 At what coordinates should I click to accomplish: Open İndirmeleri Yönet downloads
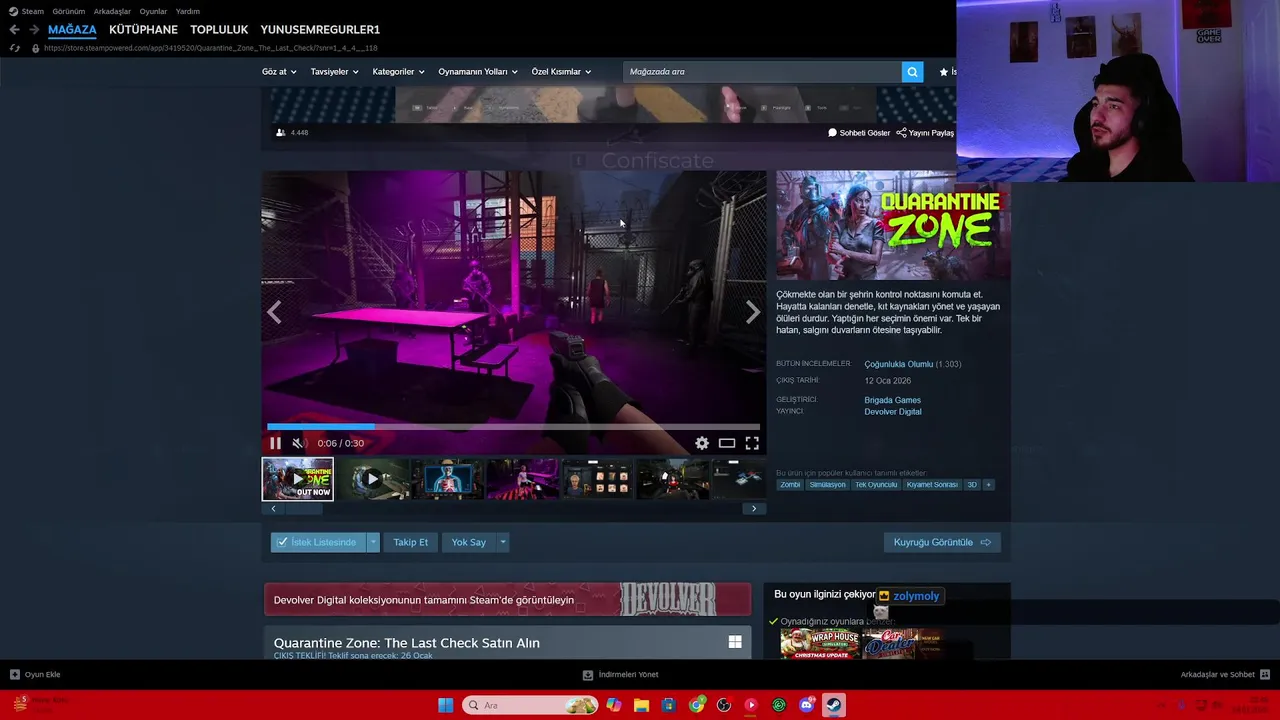coord(621,675)
